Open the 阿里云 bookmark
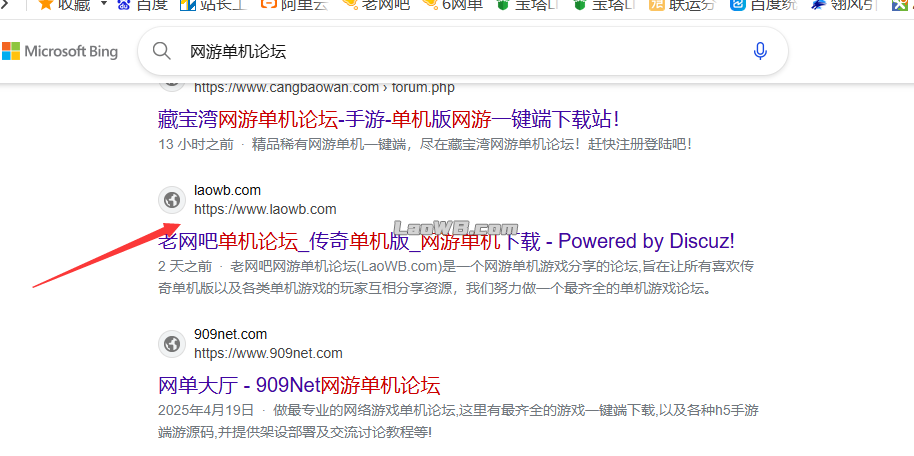914x456 pixels. pyautogui.click(x=294, y=5)
